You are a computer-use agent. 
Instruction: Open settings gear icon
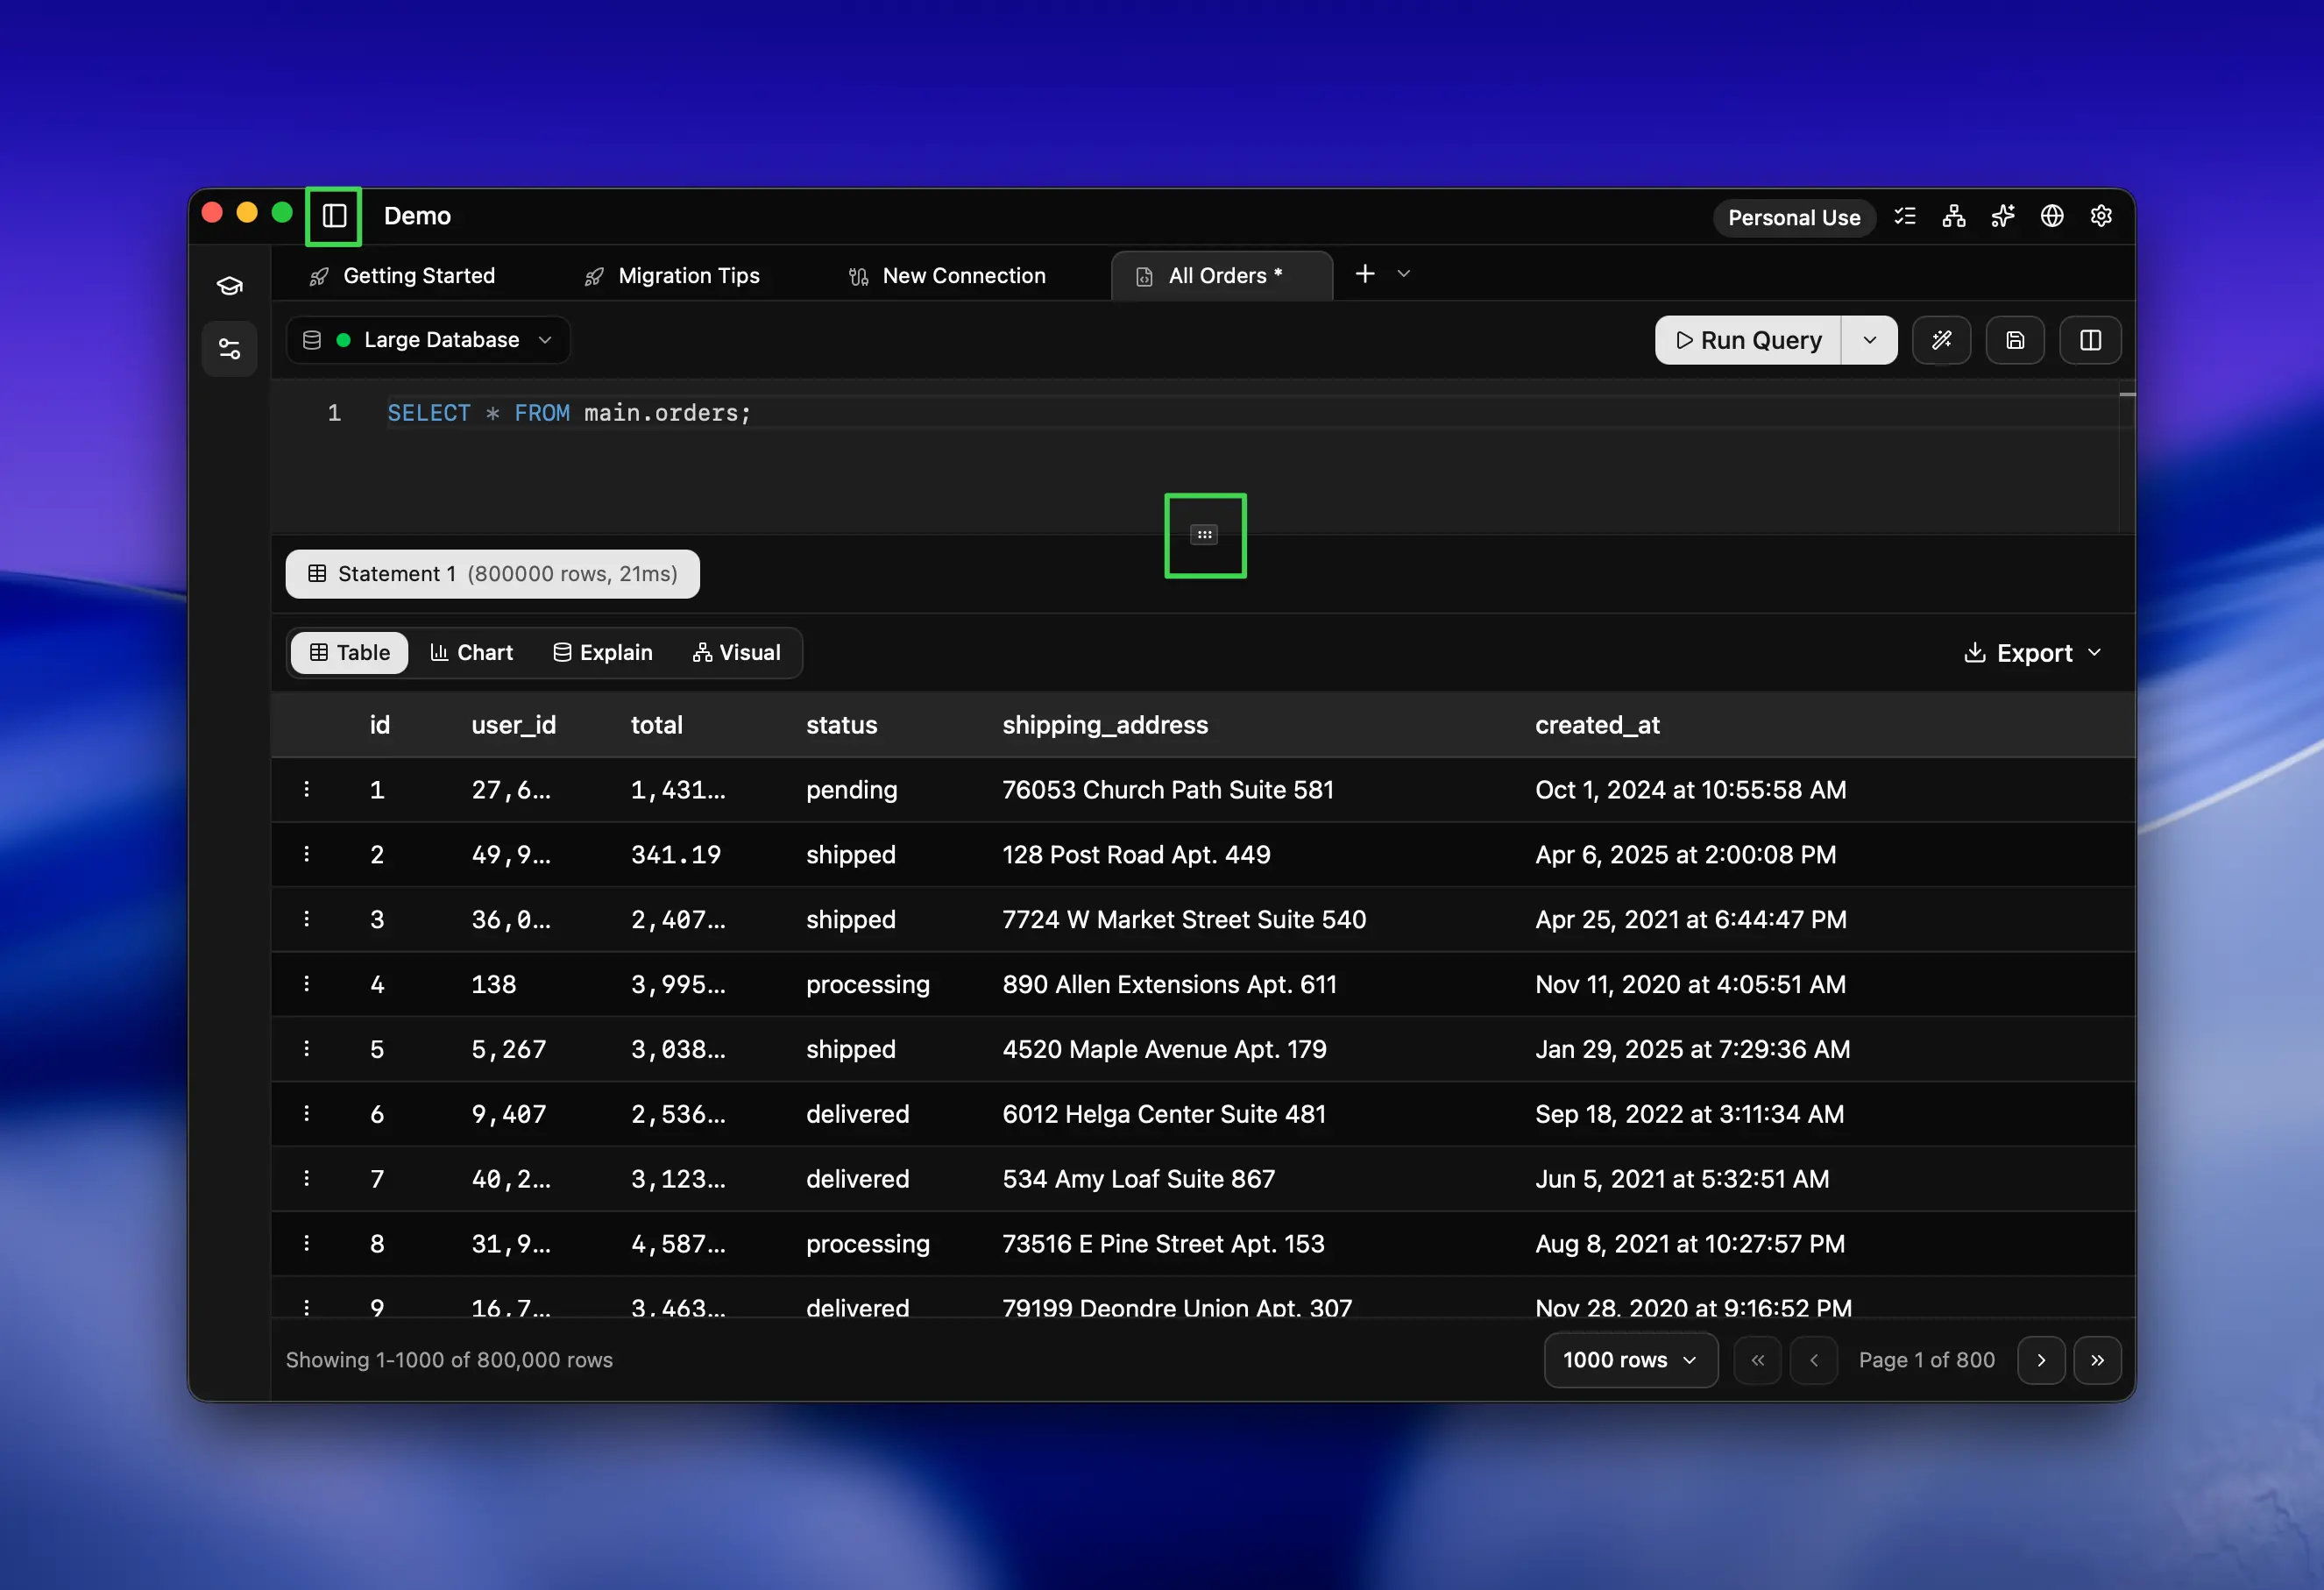(x=2101, y=216)
